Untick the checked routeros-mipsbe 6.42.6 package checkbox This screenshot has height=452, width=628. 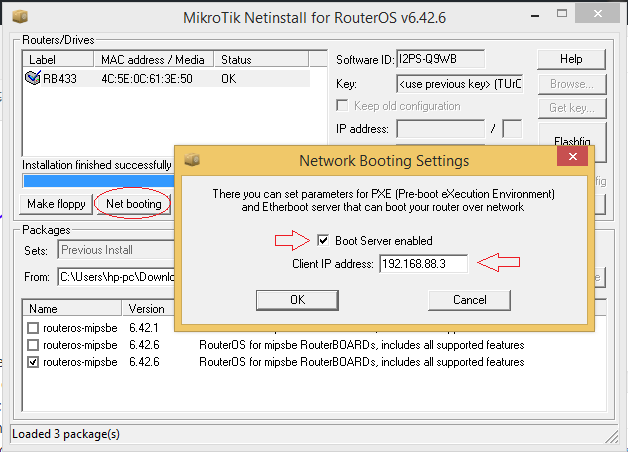click(x=33, y=362)
